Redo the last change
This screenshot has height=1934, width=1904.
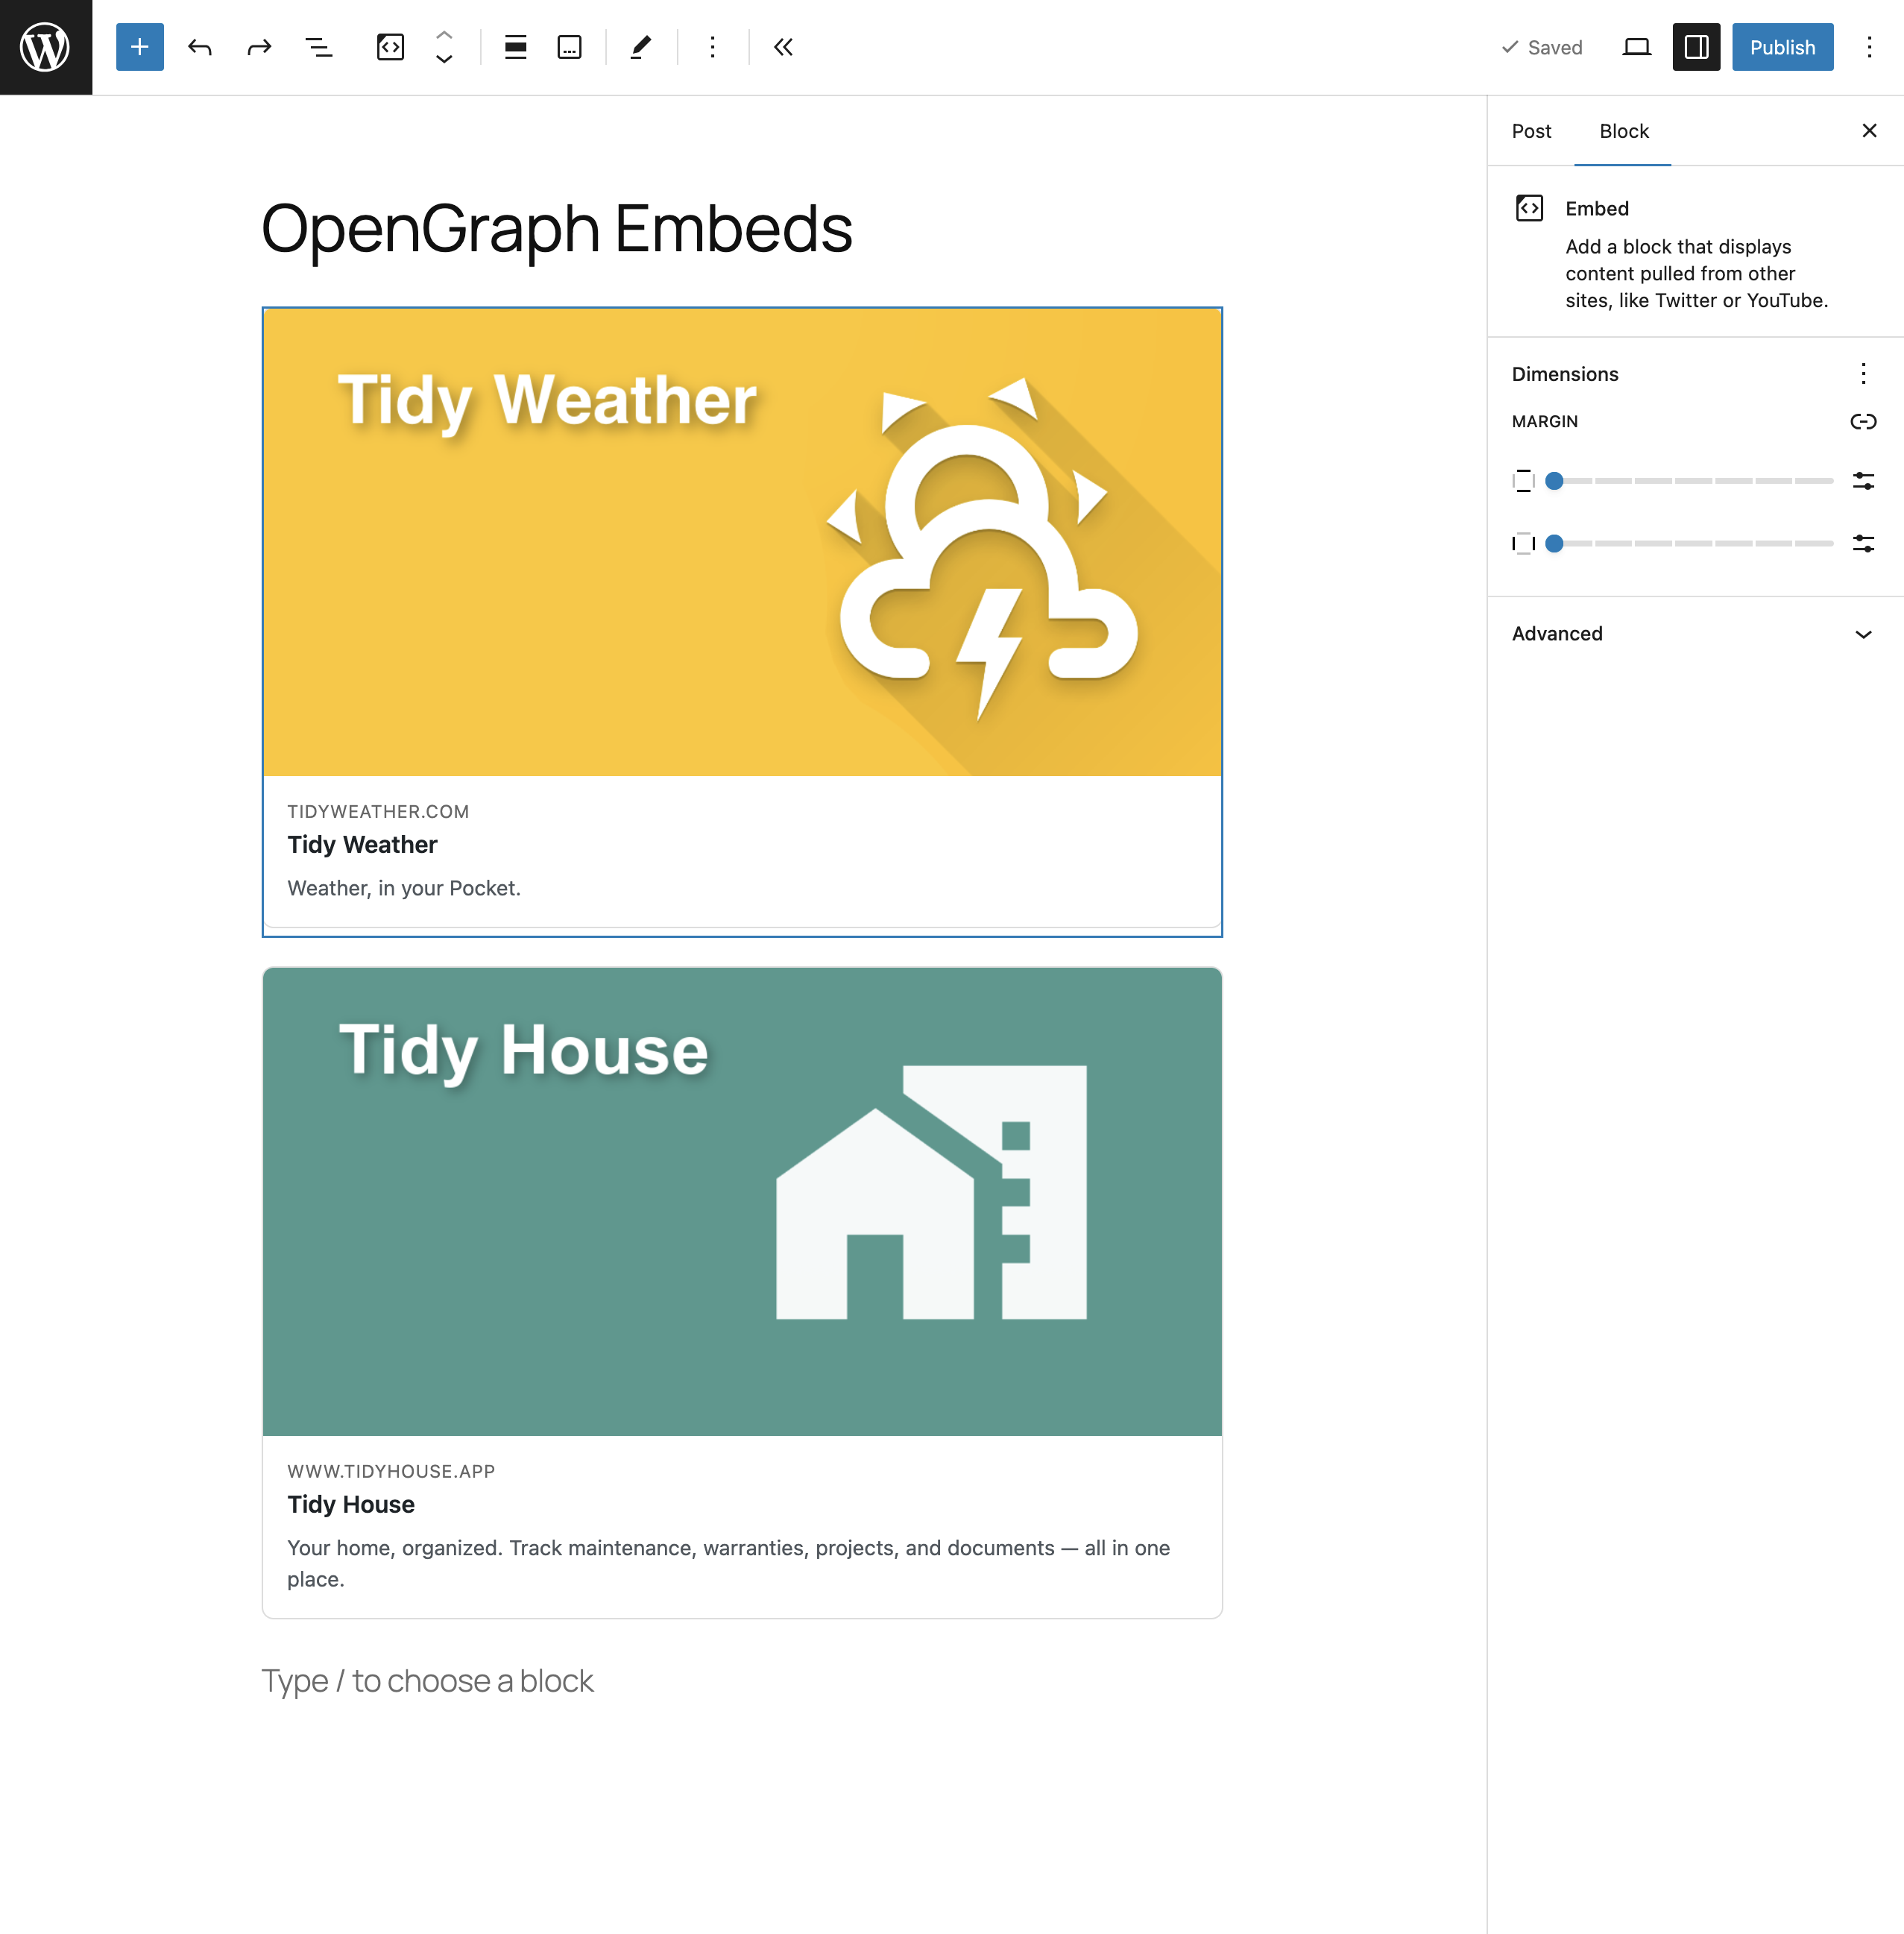coord(259,47)
